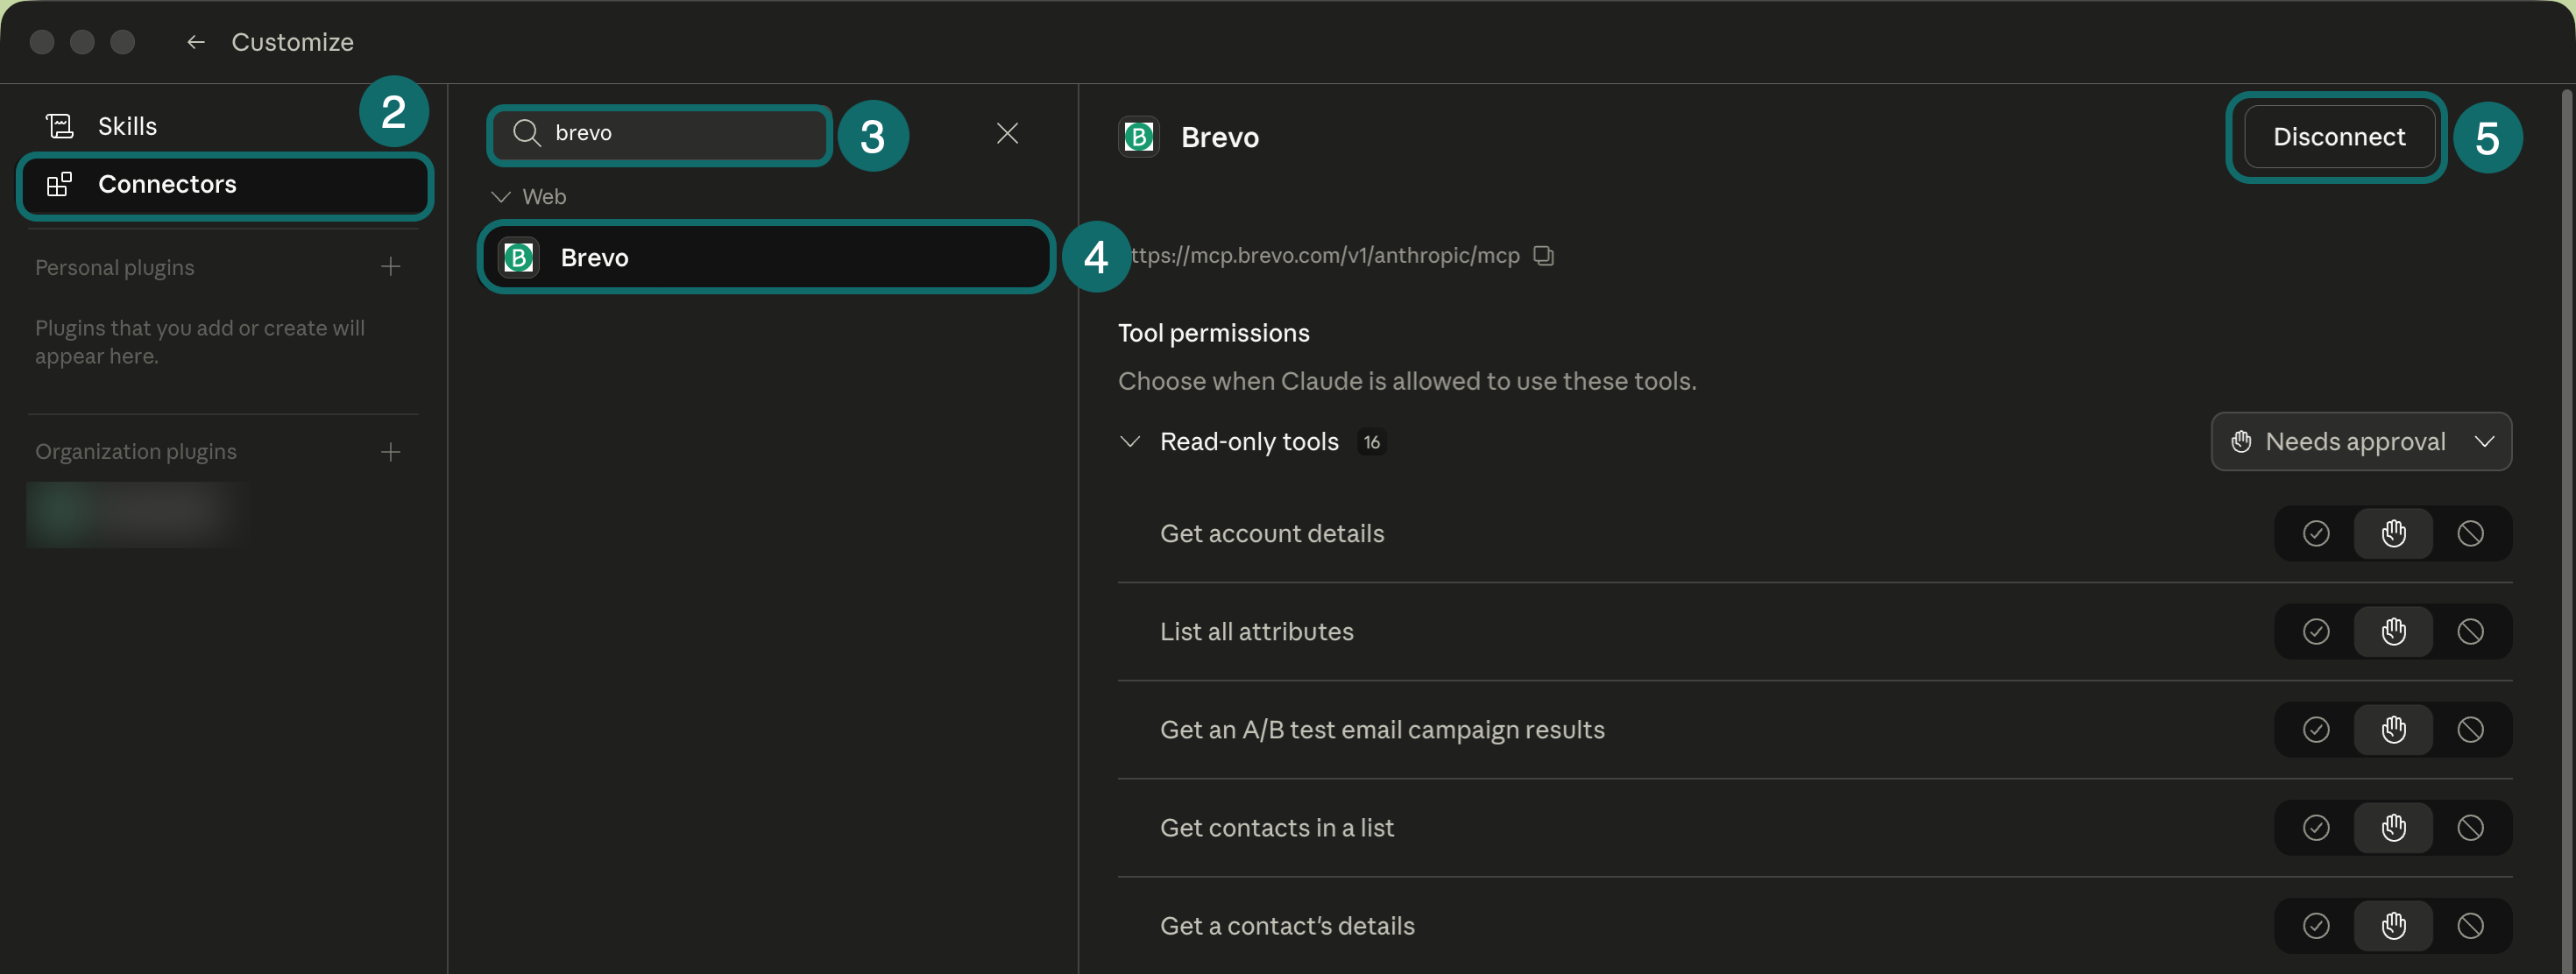Go back using the arrow beside Customize
The width and height of the screenshot is (2576, 974).
pyautogui.click(x=196, y=42)
